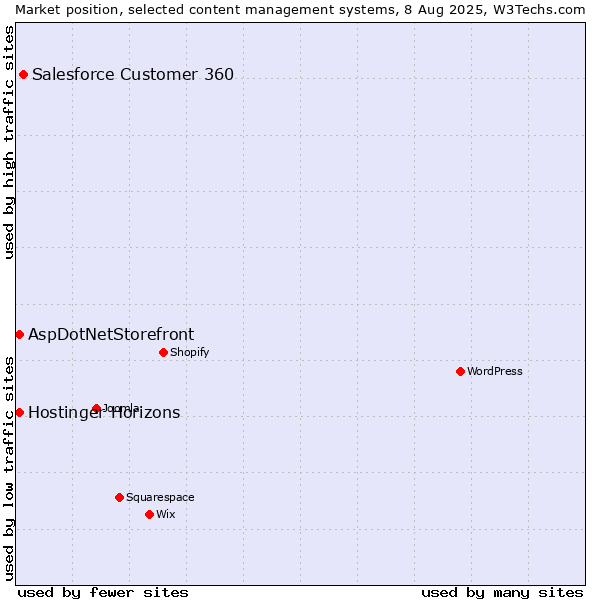
Task: Select the Shopify red data point
Action: point(163,352)
